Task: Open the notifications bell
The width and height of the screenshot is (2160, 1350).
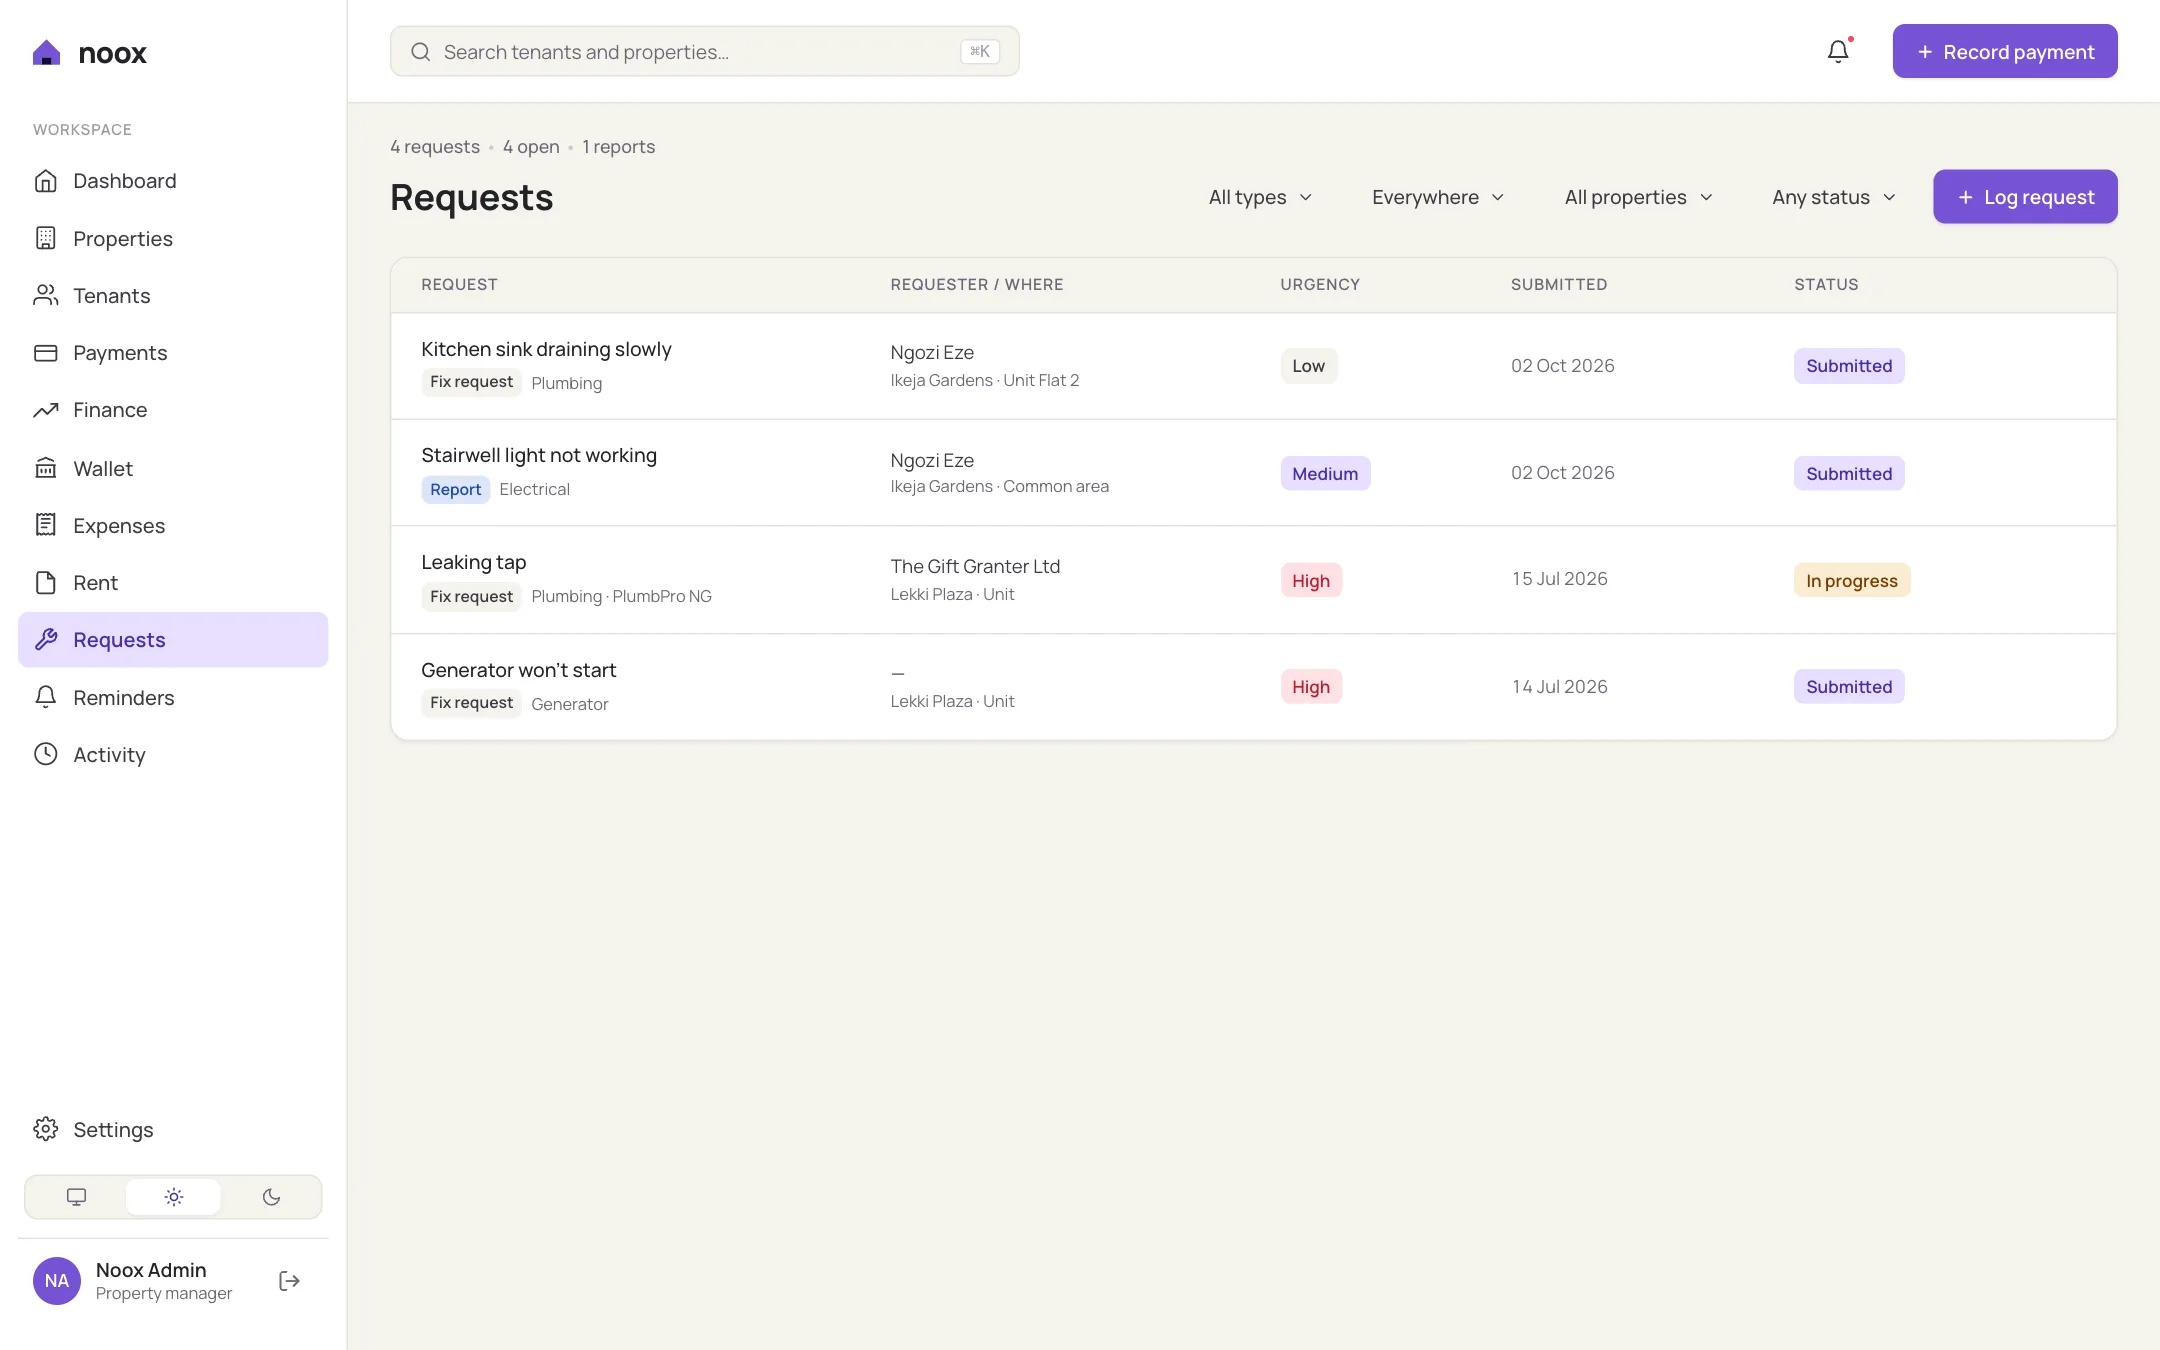Action: [1838, 51]
